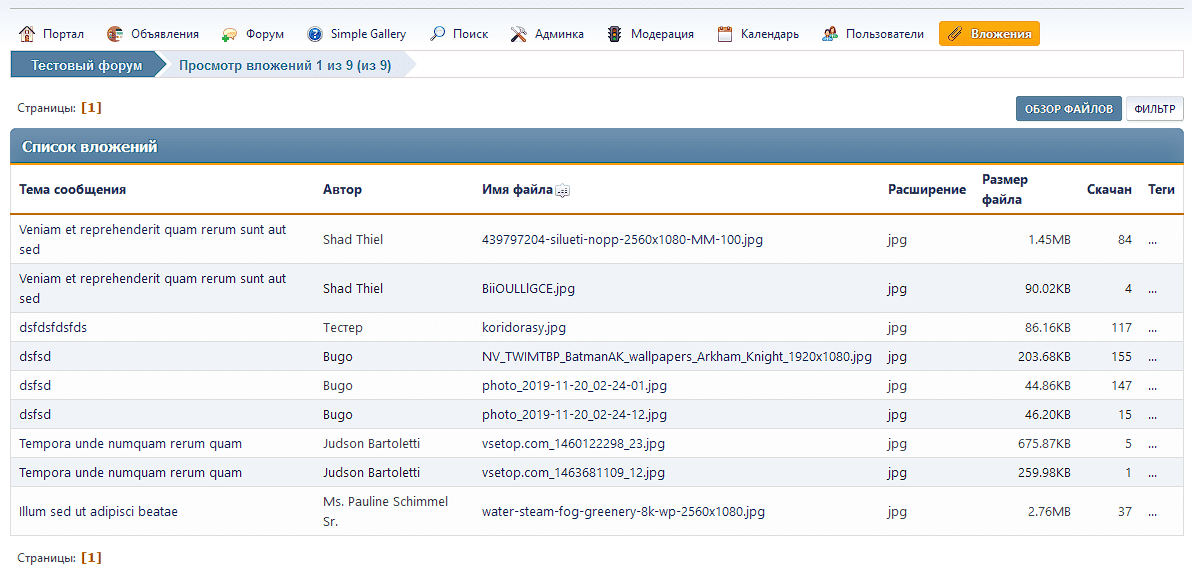Click the Календарь calendar icon

pos(725,34)
